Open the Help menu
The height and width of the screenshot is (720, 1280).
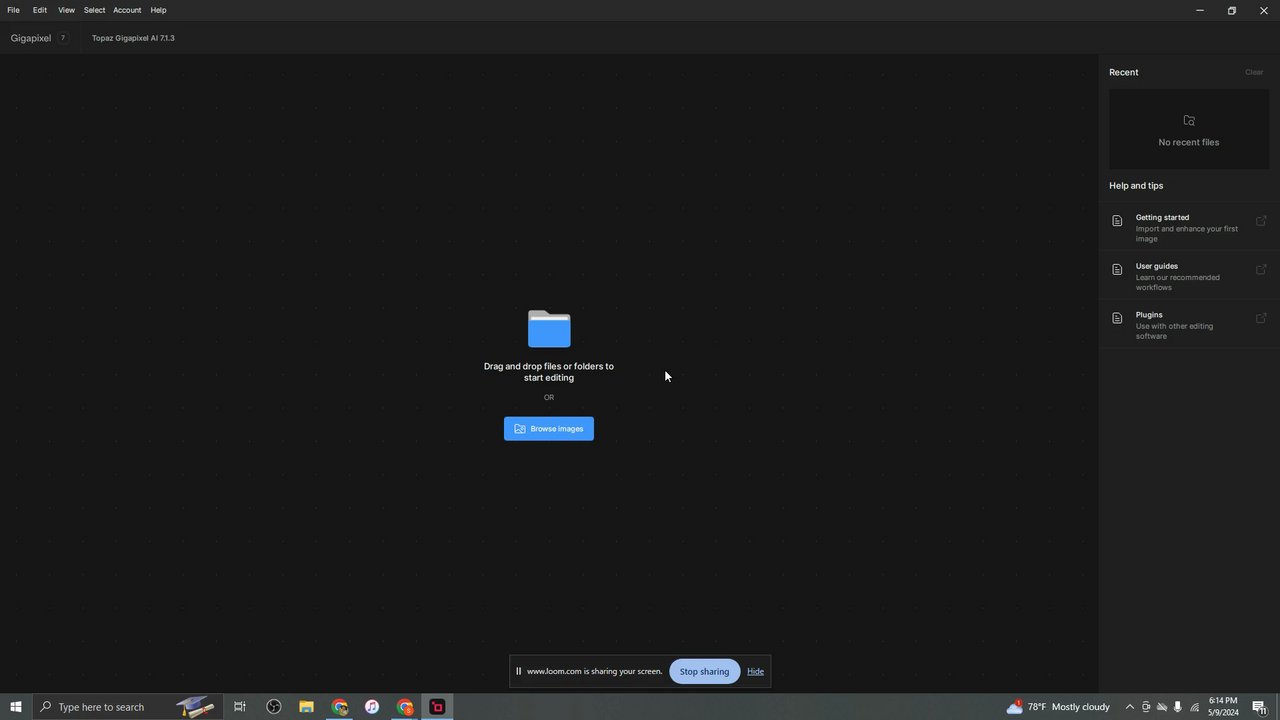click(158, 10)
